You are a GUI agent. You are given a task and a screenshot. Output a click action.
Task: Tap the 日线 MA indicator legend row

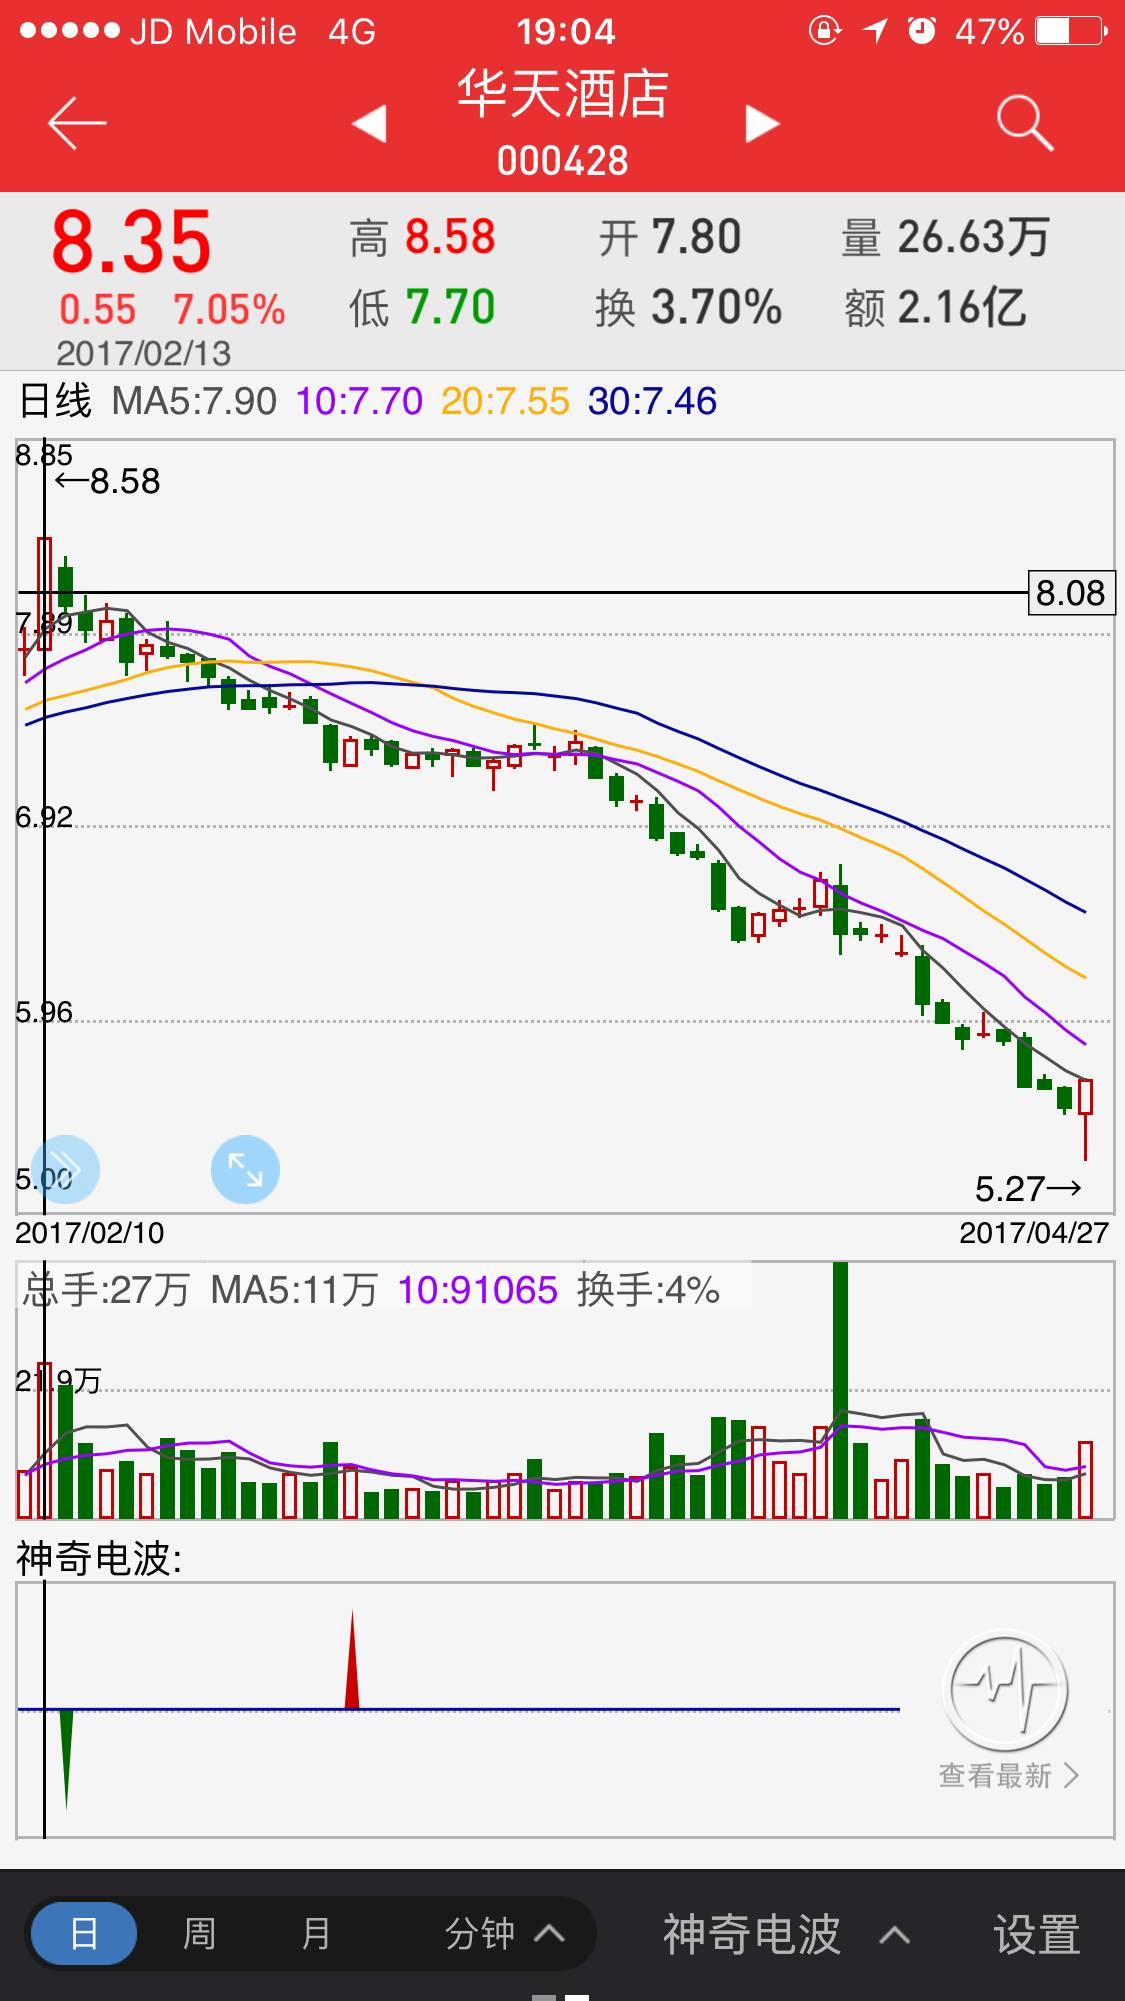tap(367, 402)
